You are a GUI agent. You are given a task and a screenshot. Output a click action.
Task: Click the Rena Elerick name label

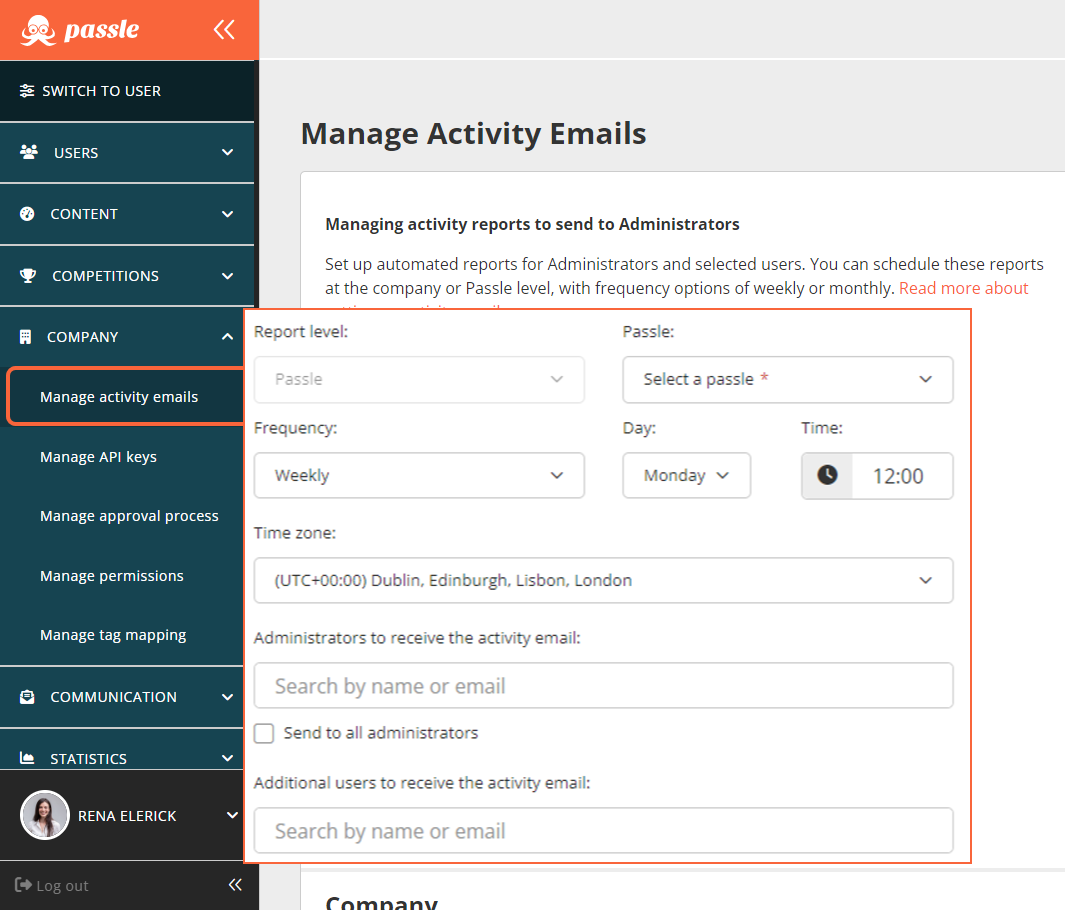click(x=127, y=816)
